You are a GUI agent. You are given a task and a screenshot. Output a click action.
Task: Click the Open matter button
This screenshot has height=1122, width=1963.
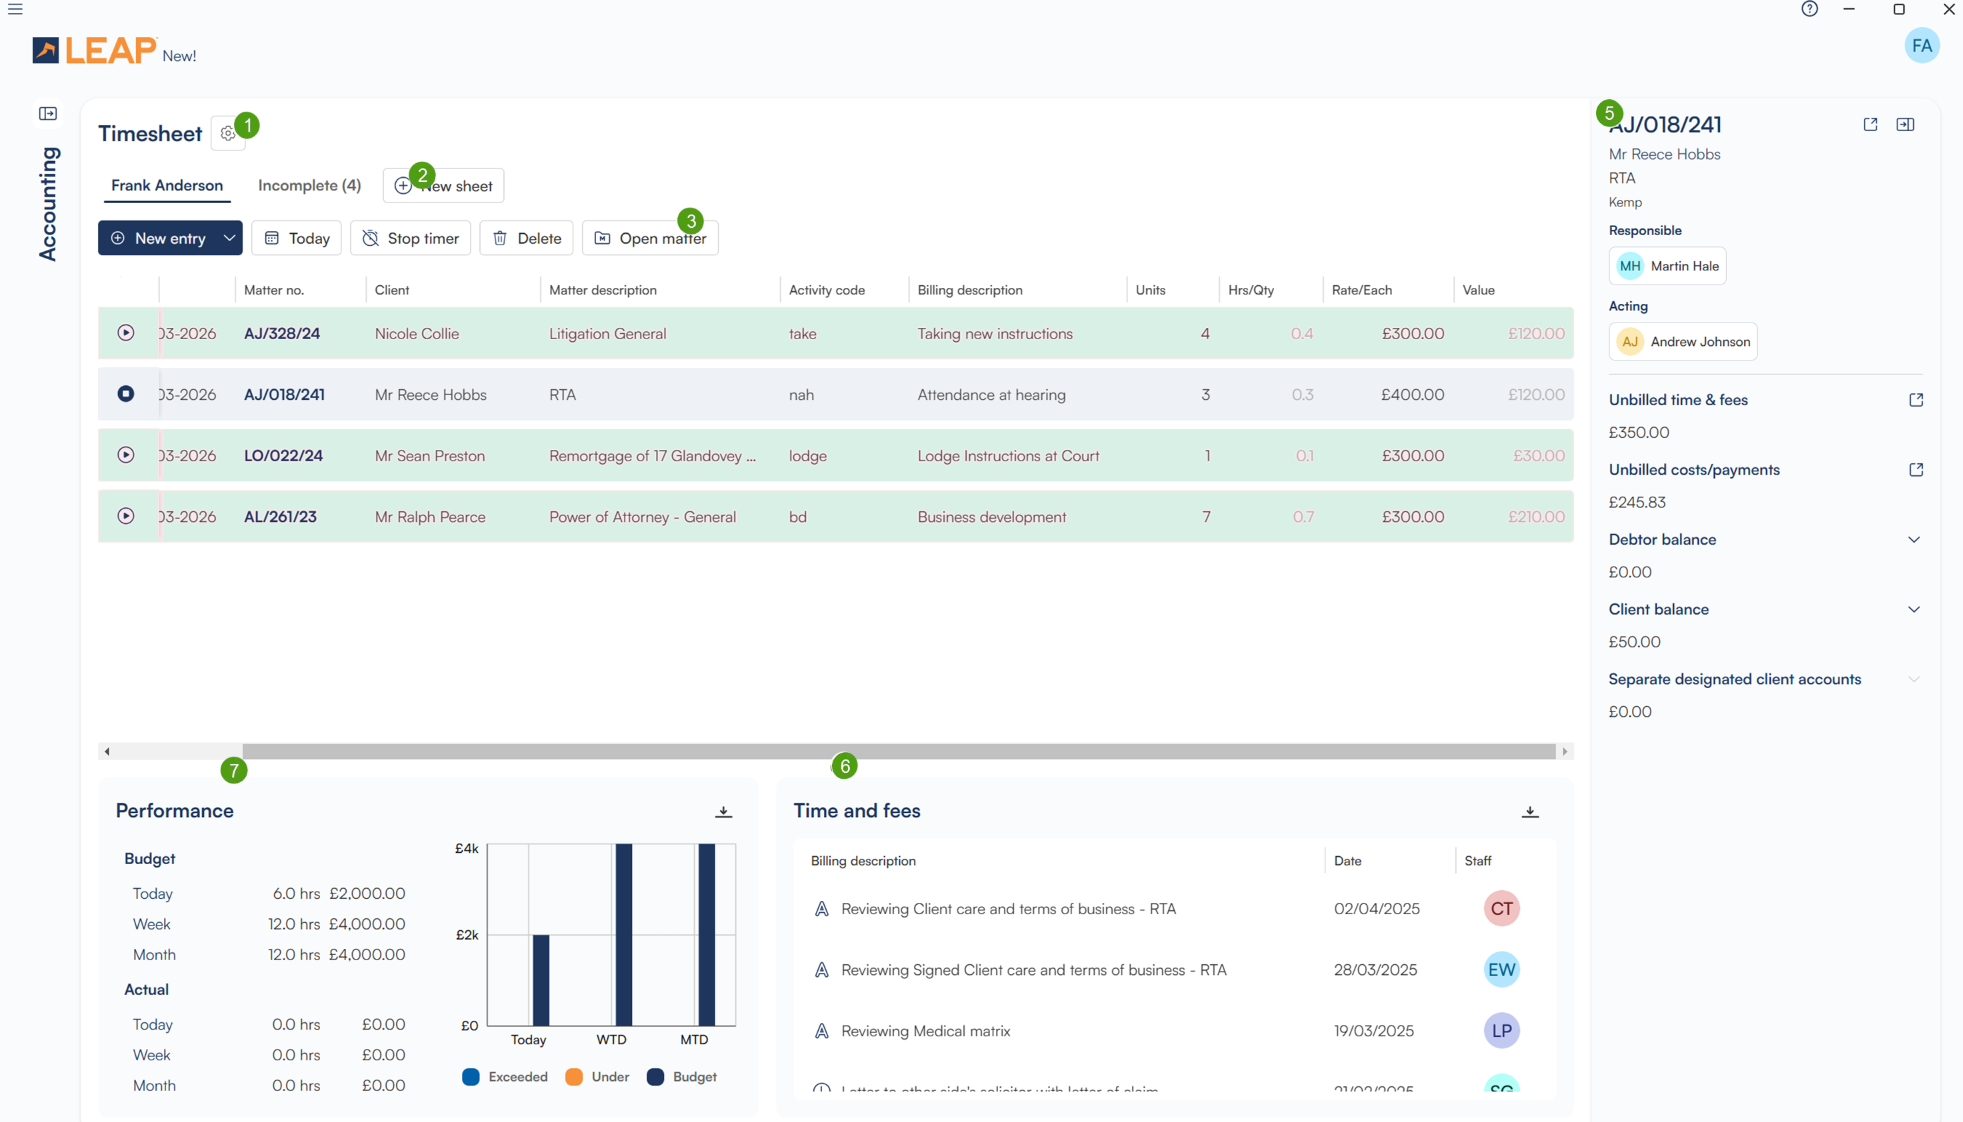click(x=650, y=238)
